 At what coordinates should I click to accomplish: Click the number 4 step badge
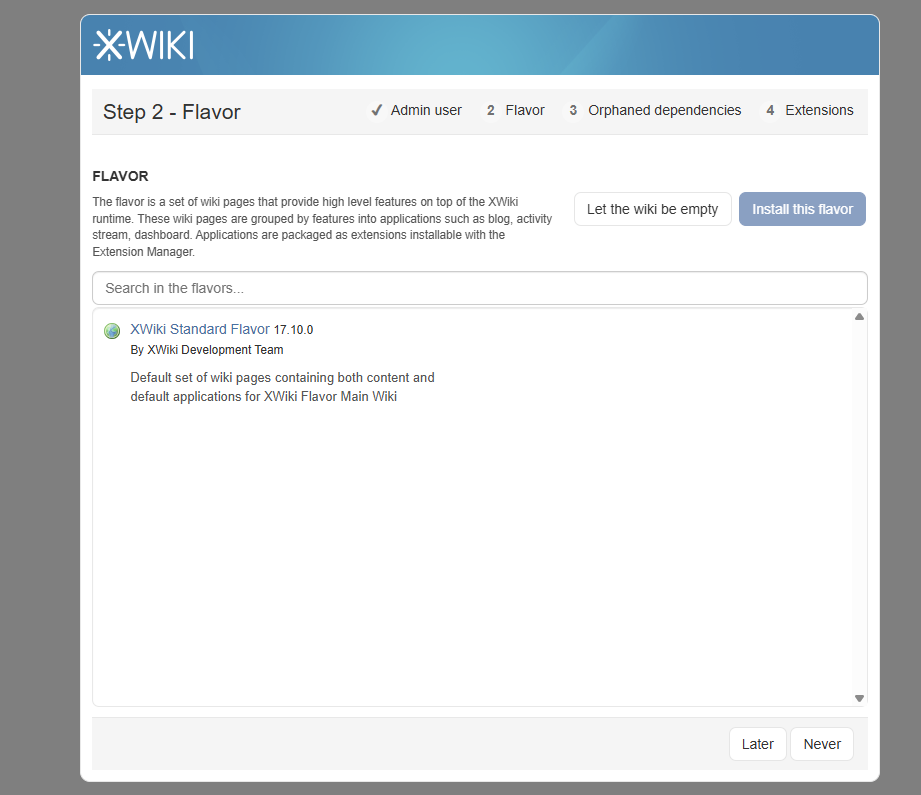(x=770, y=111)
